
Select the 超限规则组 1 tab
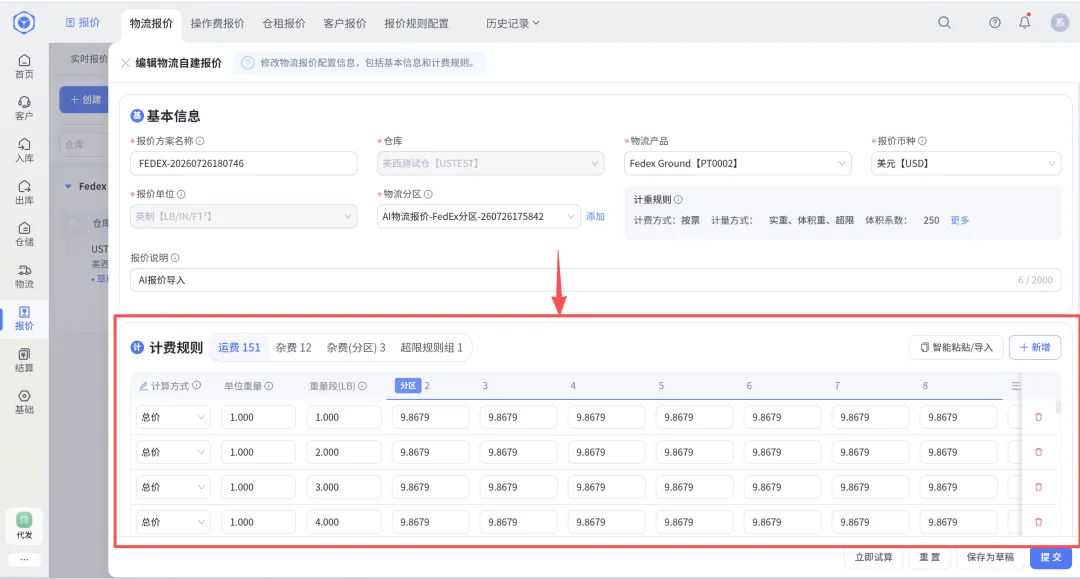pyautogui.click(x=431, y=348)
